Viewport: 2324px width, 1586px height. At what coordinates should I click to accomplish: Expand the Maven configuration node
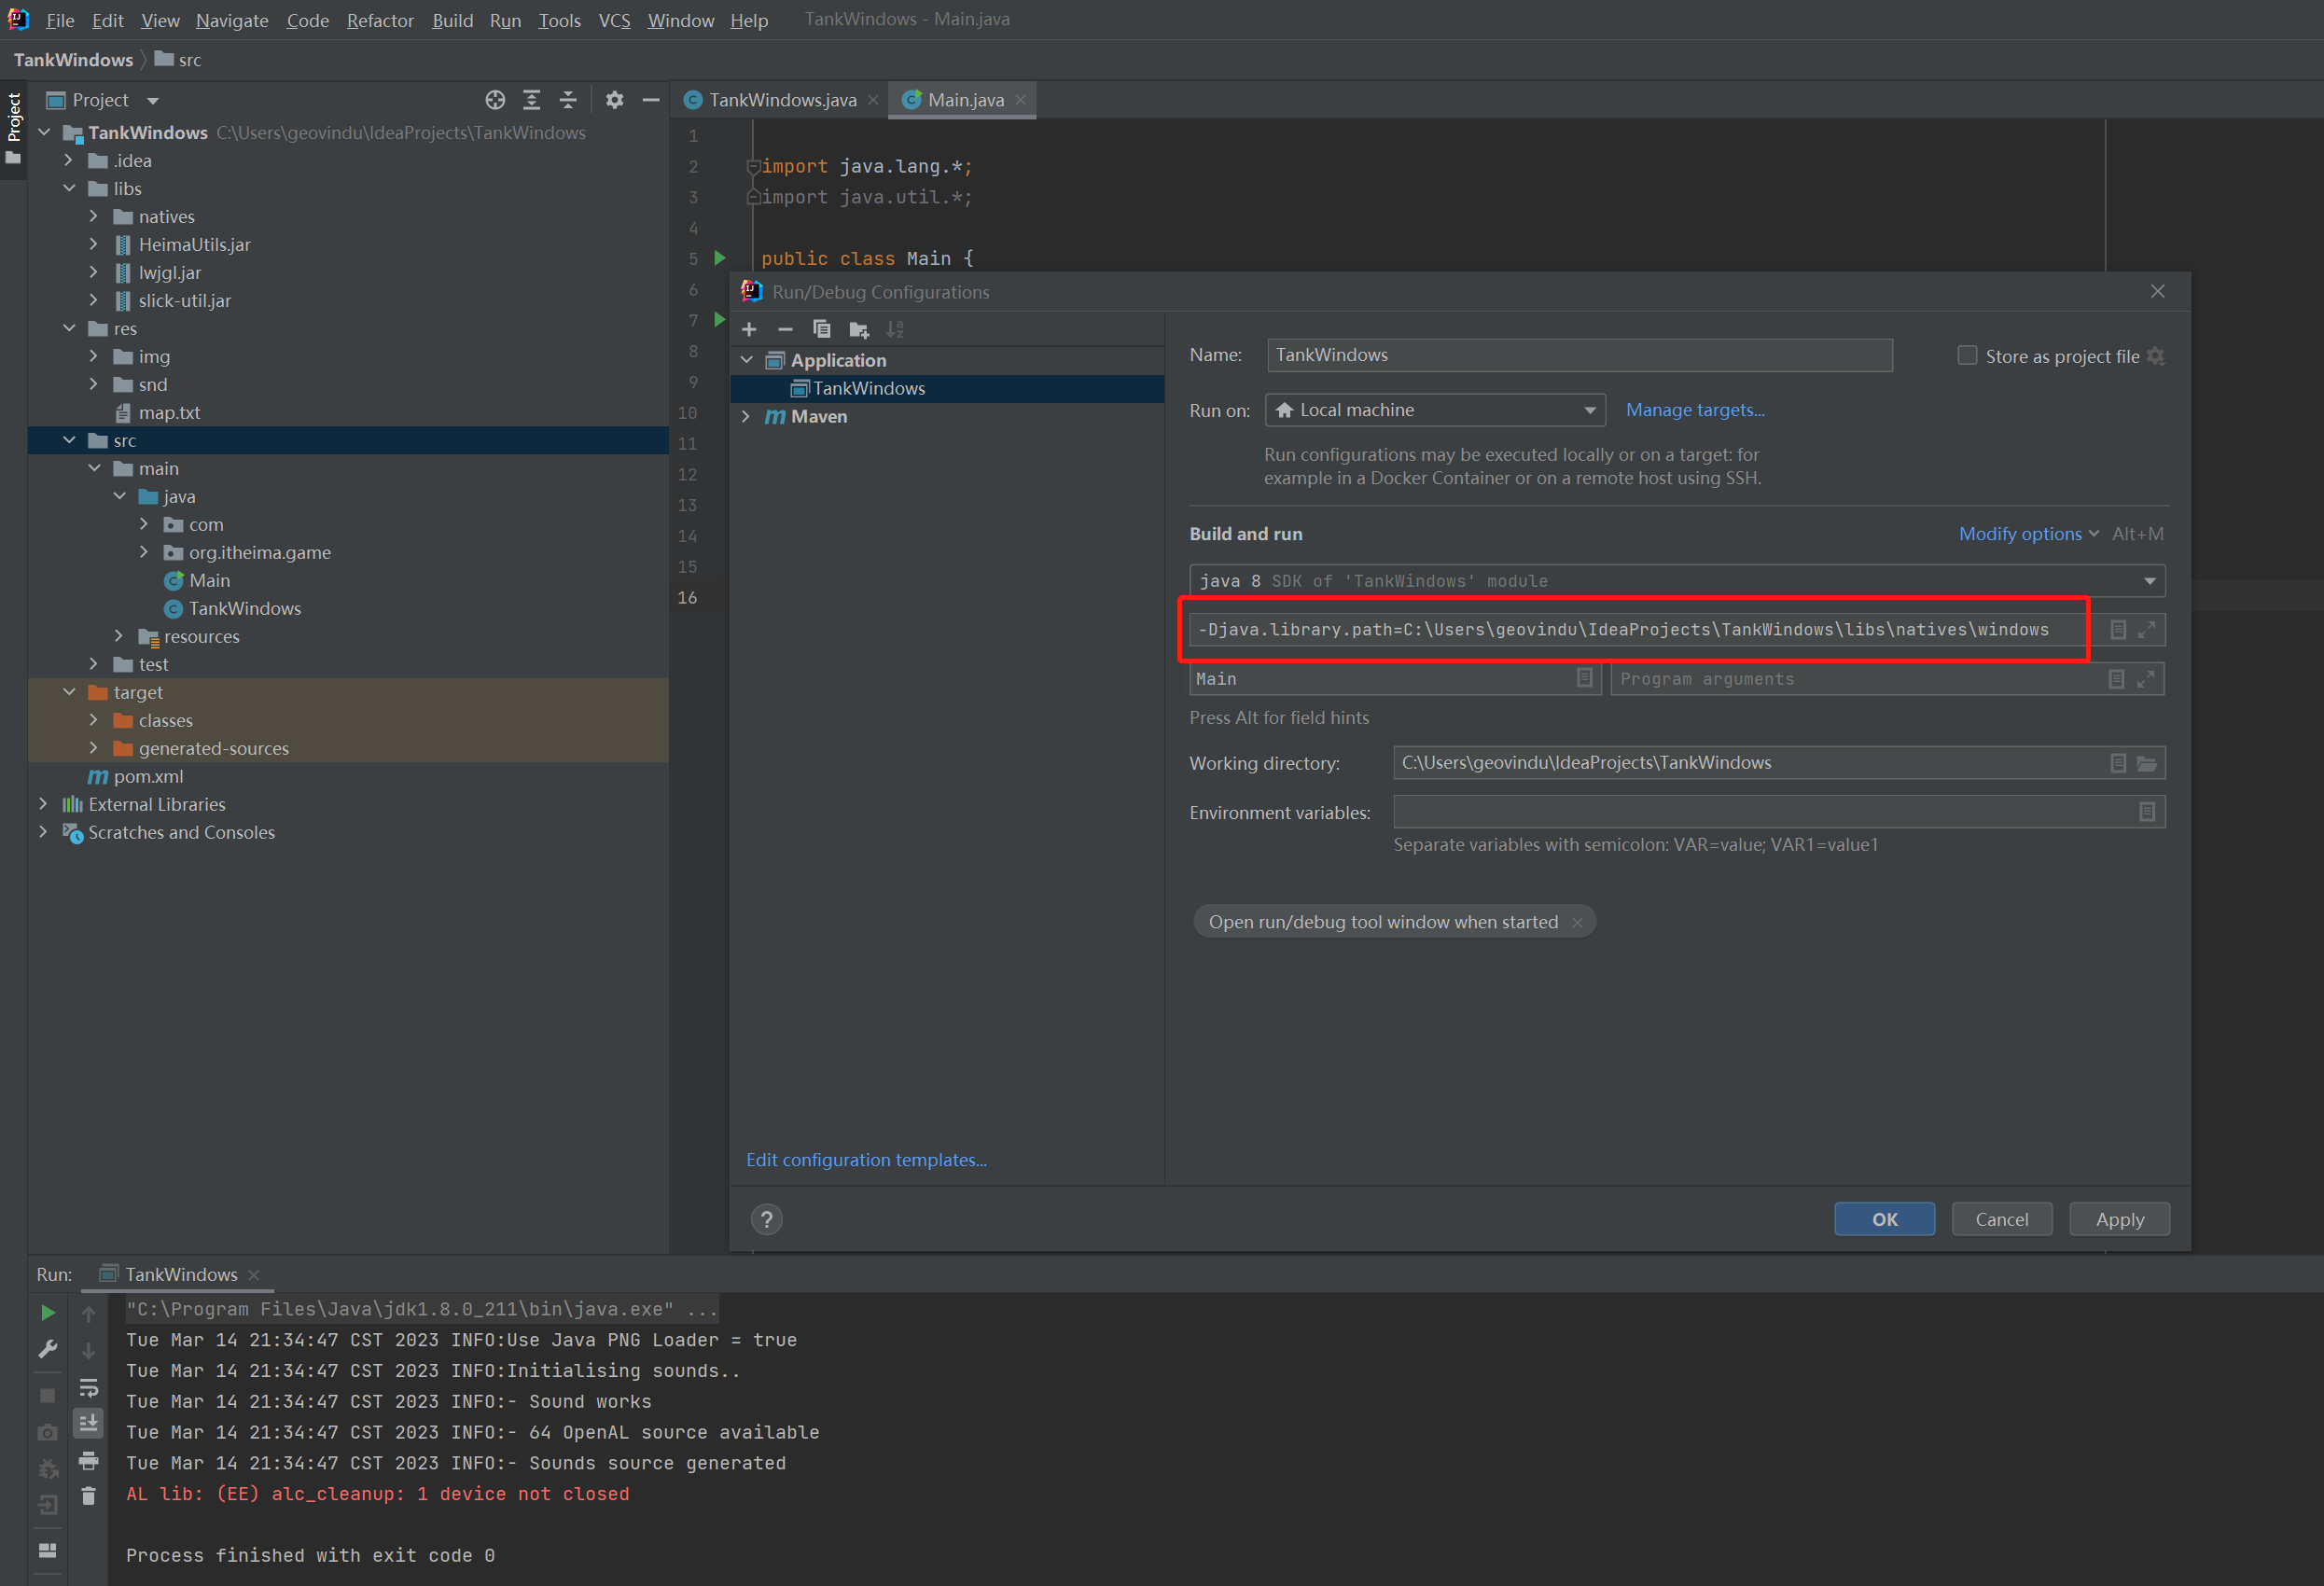click(746, 416)
